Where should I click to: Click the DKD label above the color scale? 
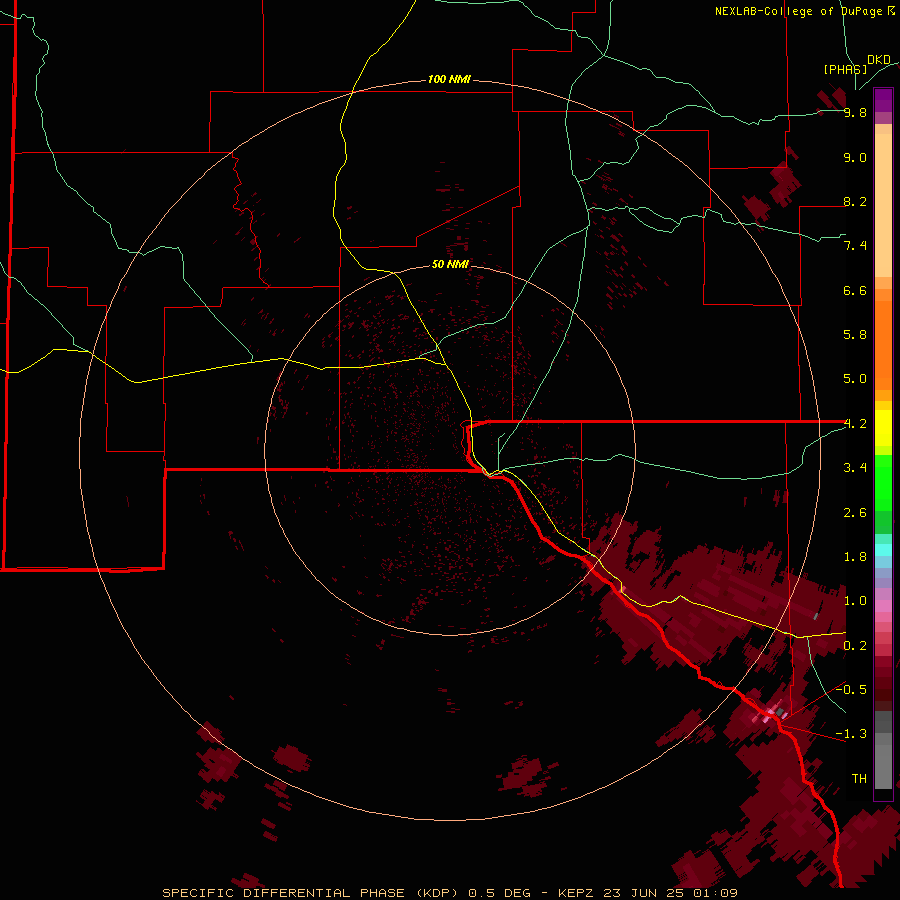879,60
